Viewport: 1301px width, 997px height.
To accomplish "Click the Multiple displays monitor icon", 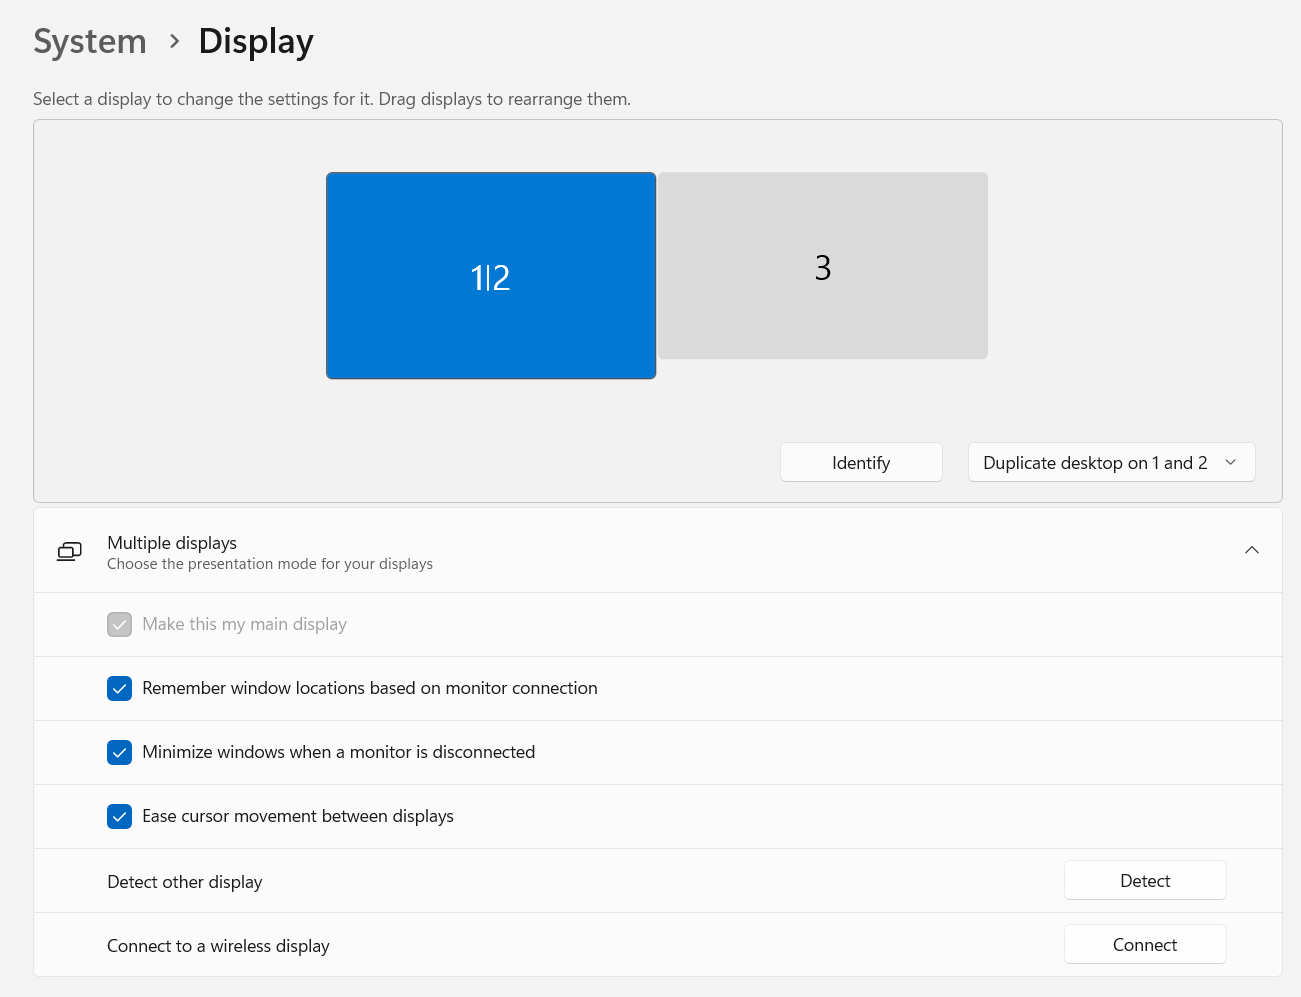I will pos(69,551).
